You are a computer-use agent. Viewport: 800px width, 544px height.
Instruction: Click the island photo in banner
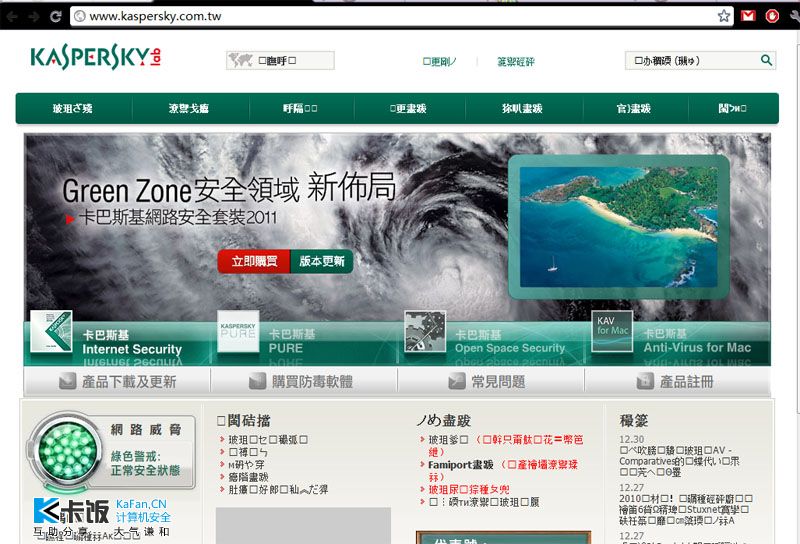tap(618, 227)
